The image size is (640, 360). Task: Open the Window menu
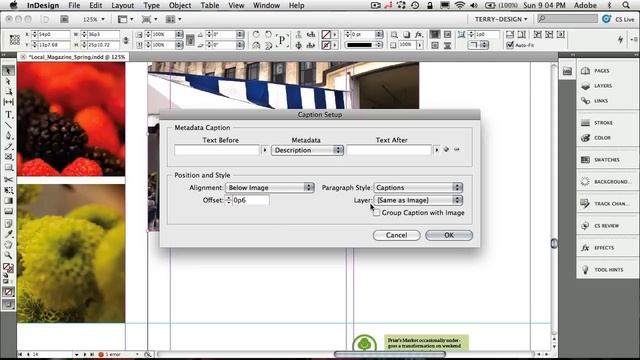tap(266, 5)
